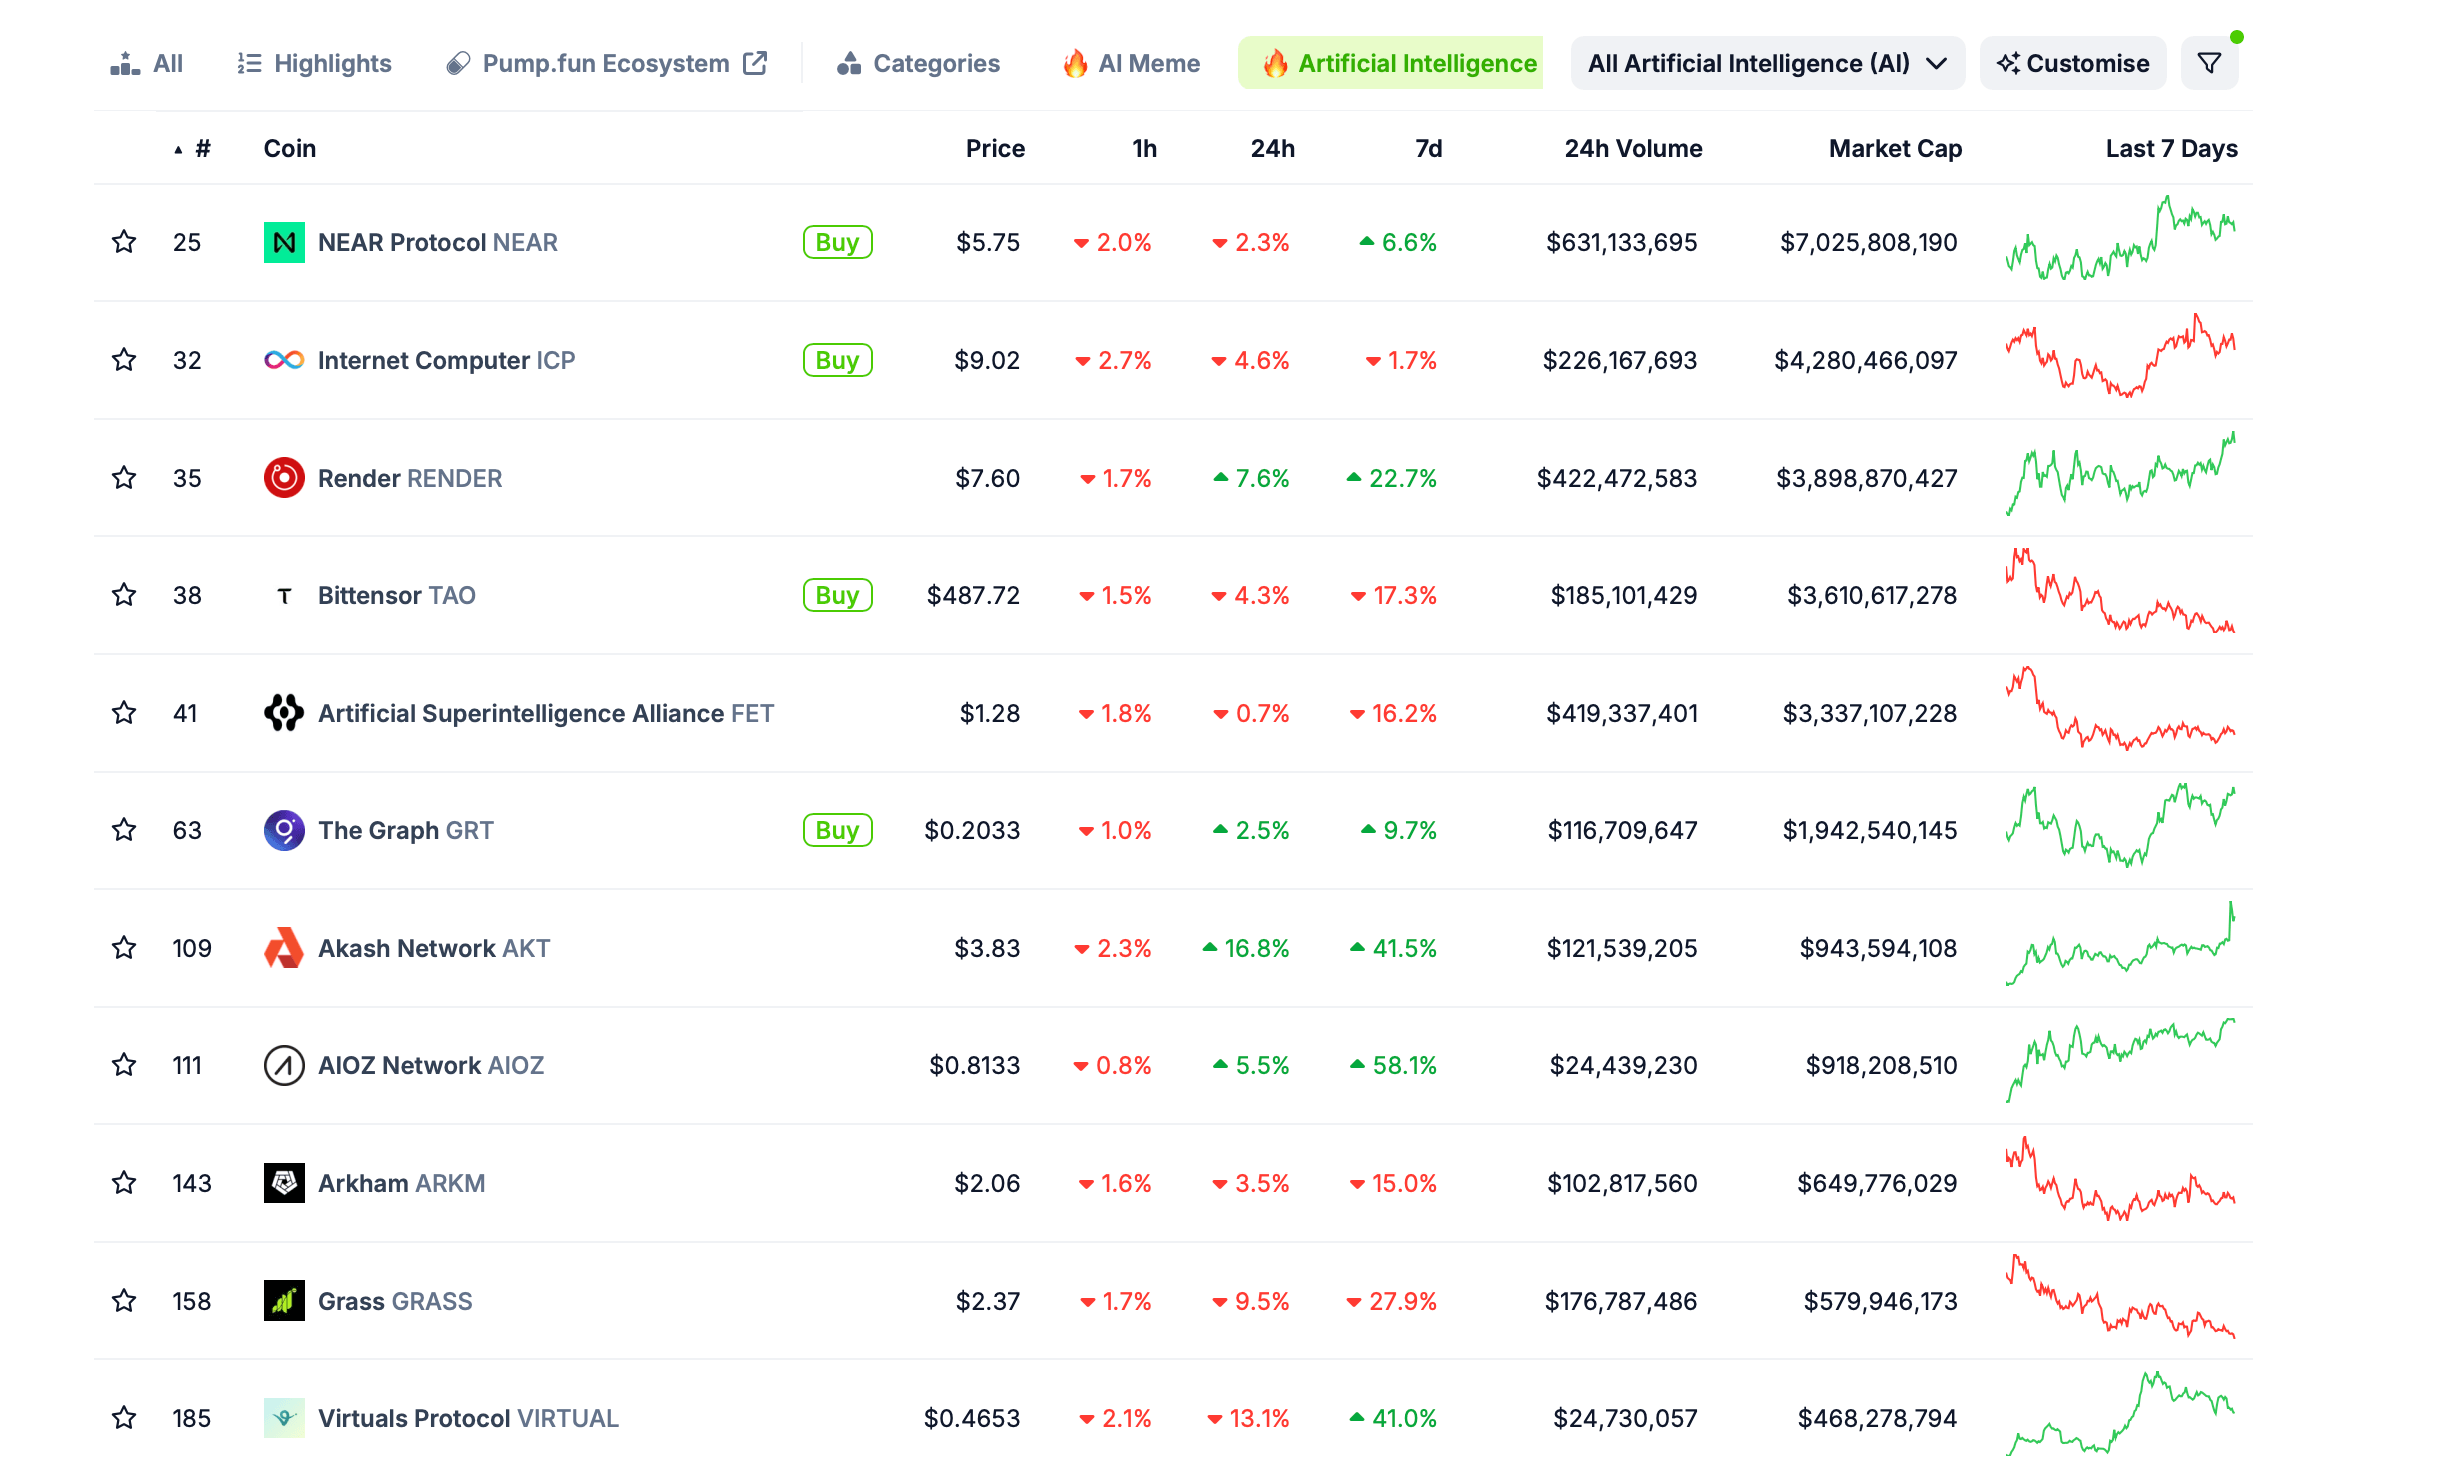Image resolution: width=2448 pixels, height=1474 pixels.
Task: Star the Bittensor row
Action: click(x=124, y=595)
